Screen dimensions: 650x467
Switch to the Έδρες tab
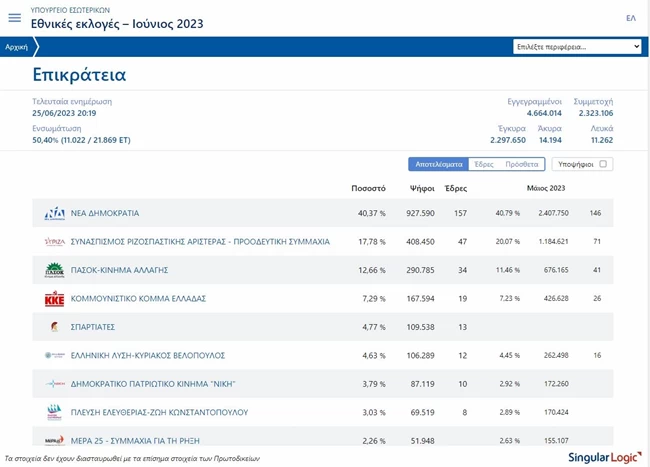(484, 164)
